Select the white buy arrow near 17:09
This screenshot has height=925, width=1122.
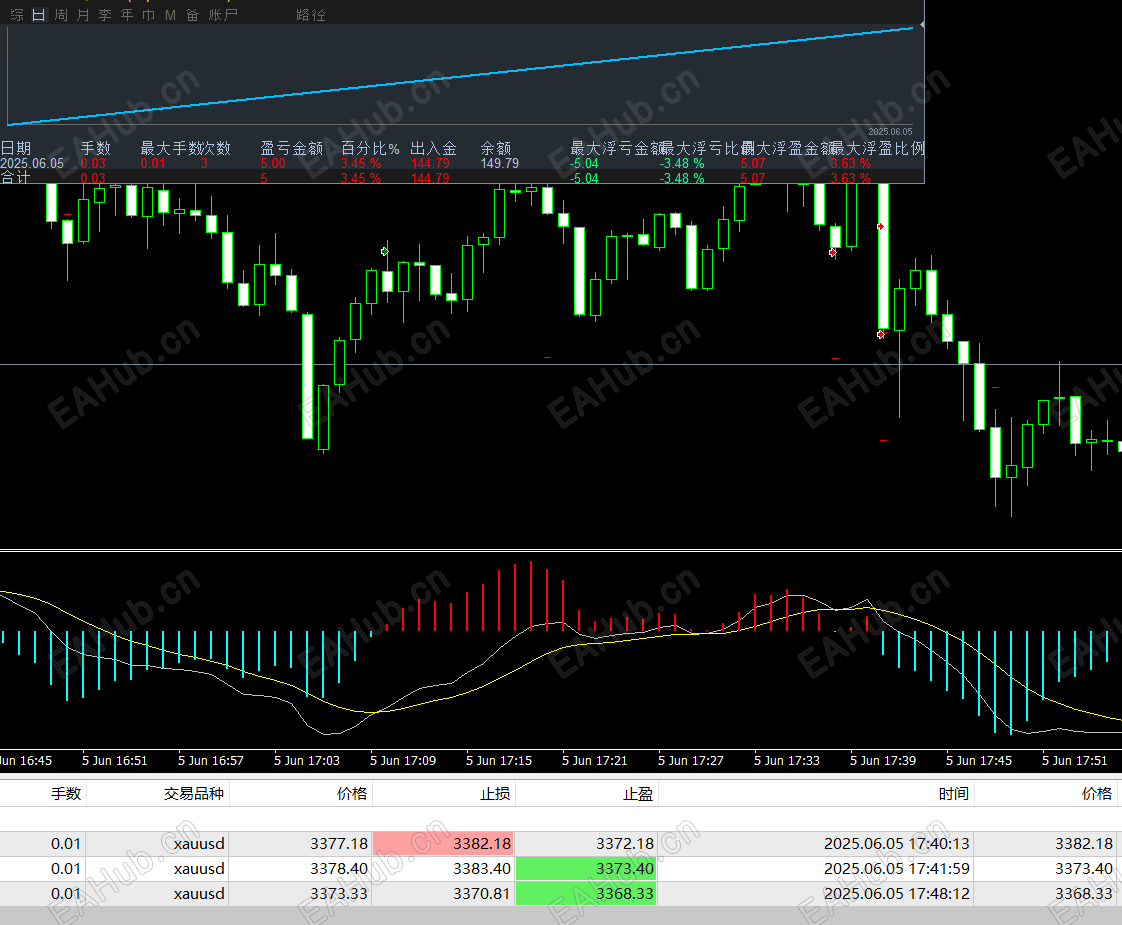click(384, 251)
